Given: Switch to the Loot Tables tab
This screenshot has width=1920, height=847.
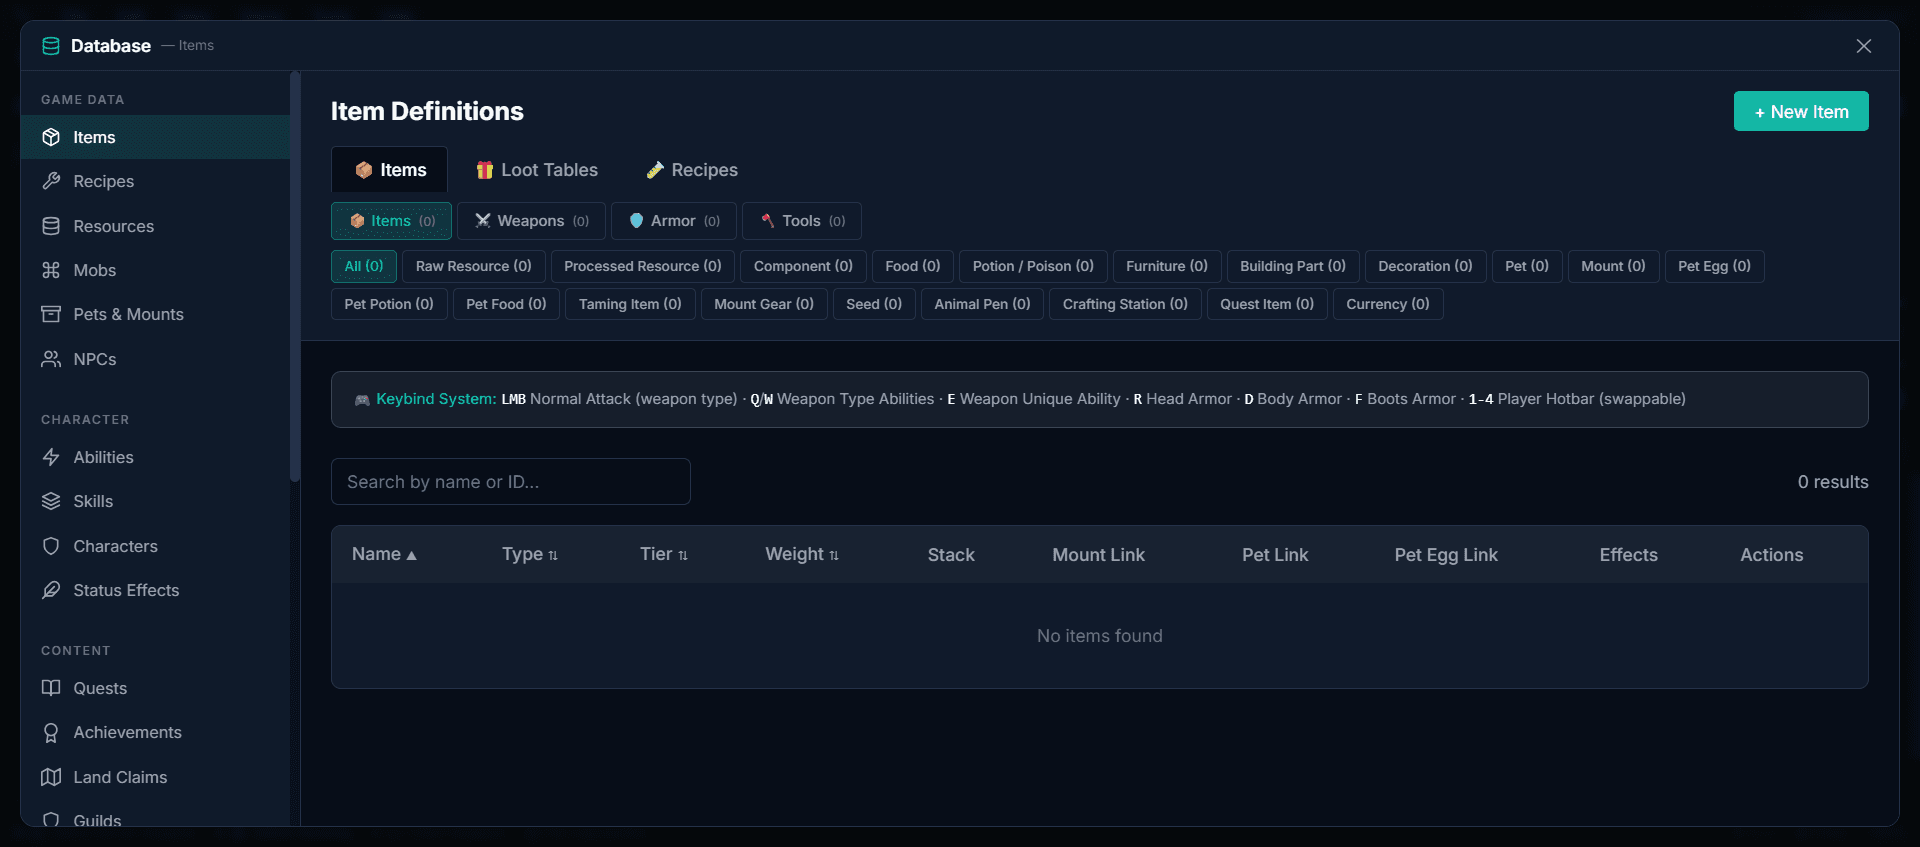Looking at the screenshot, I should [537, 170].
